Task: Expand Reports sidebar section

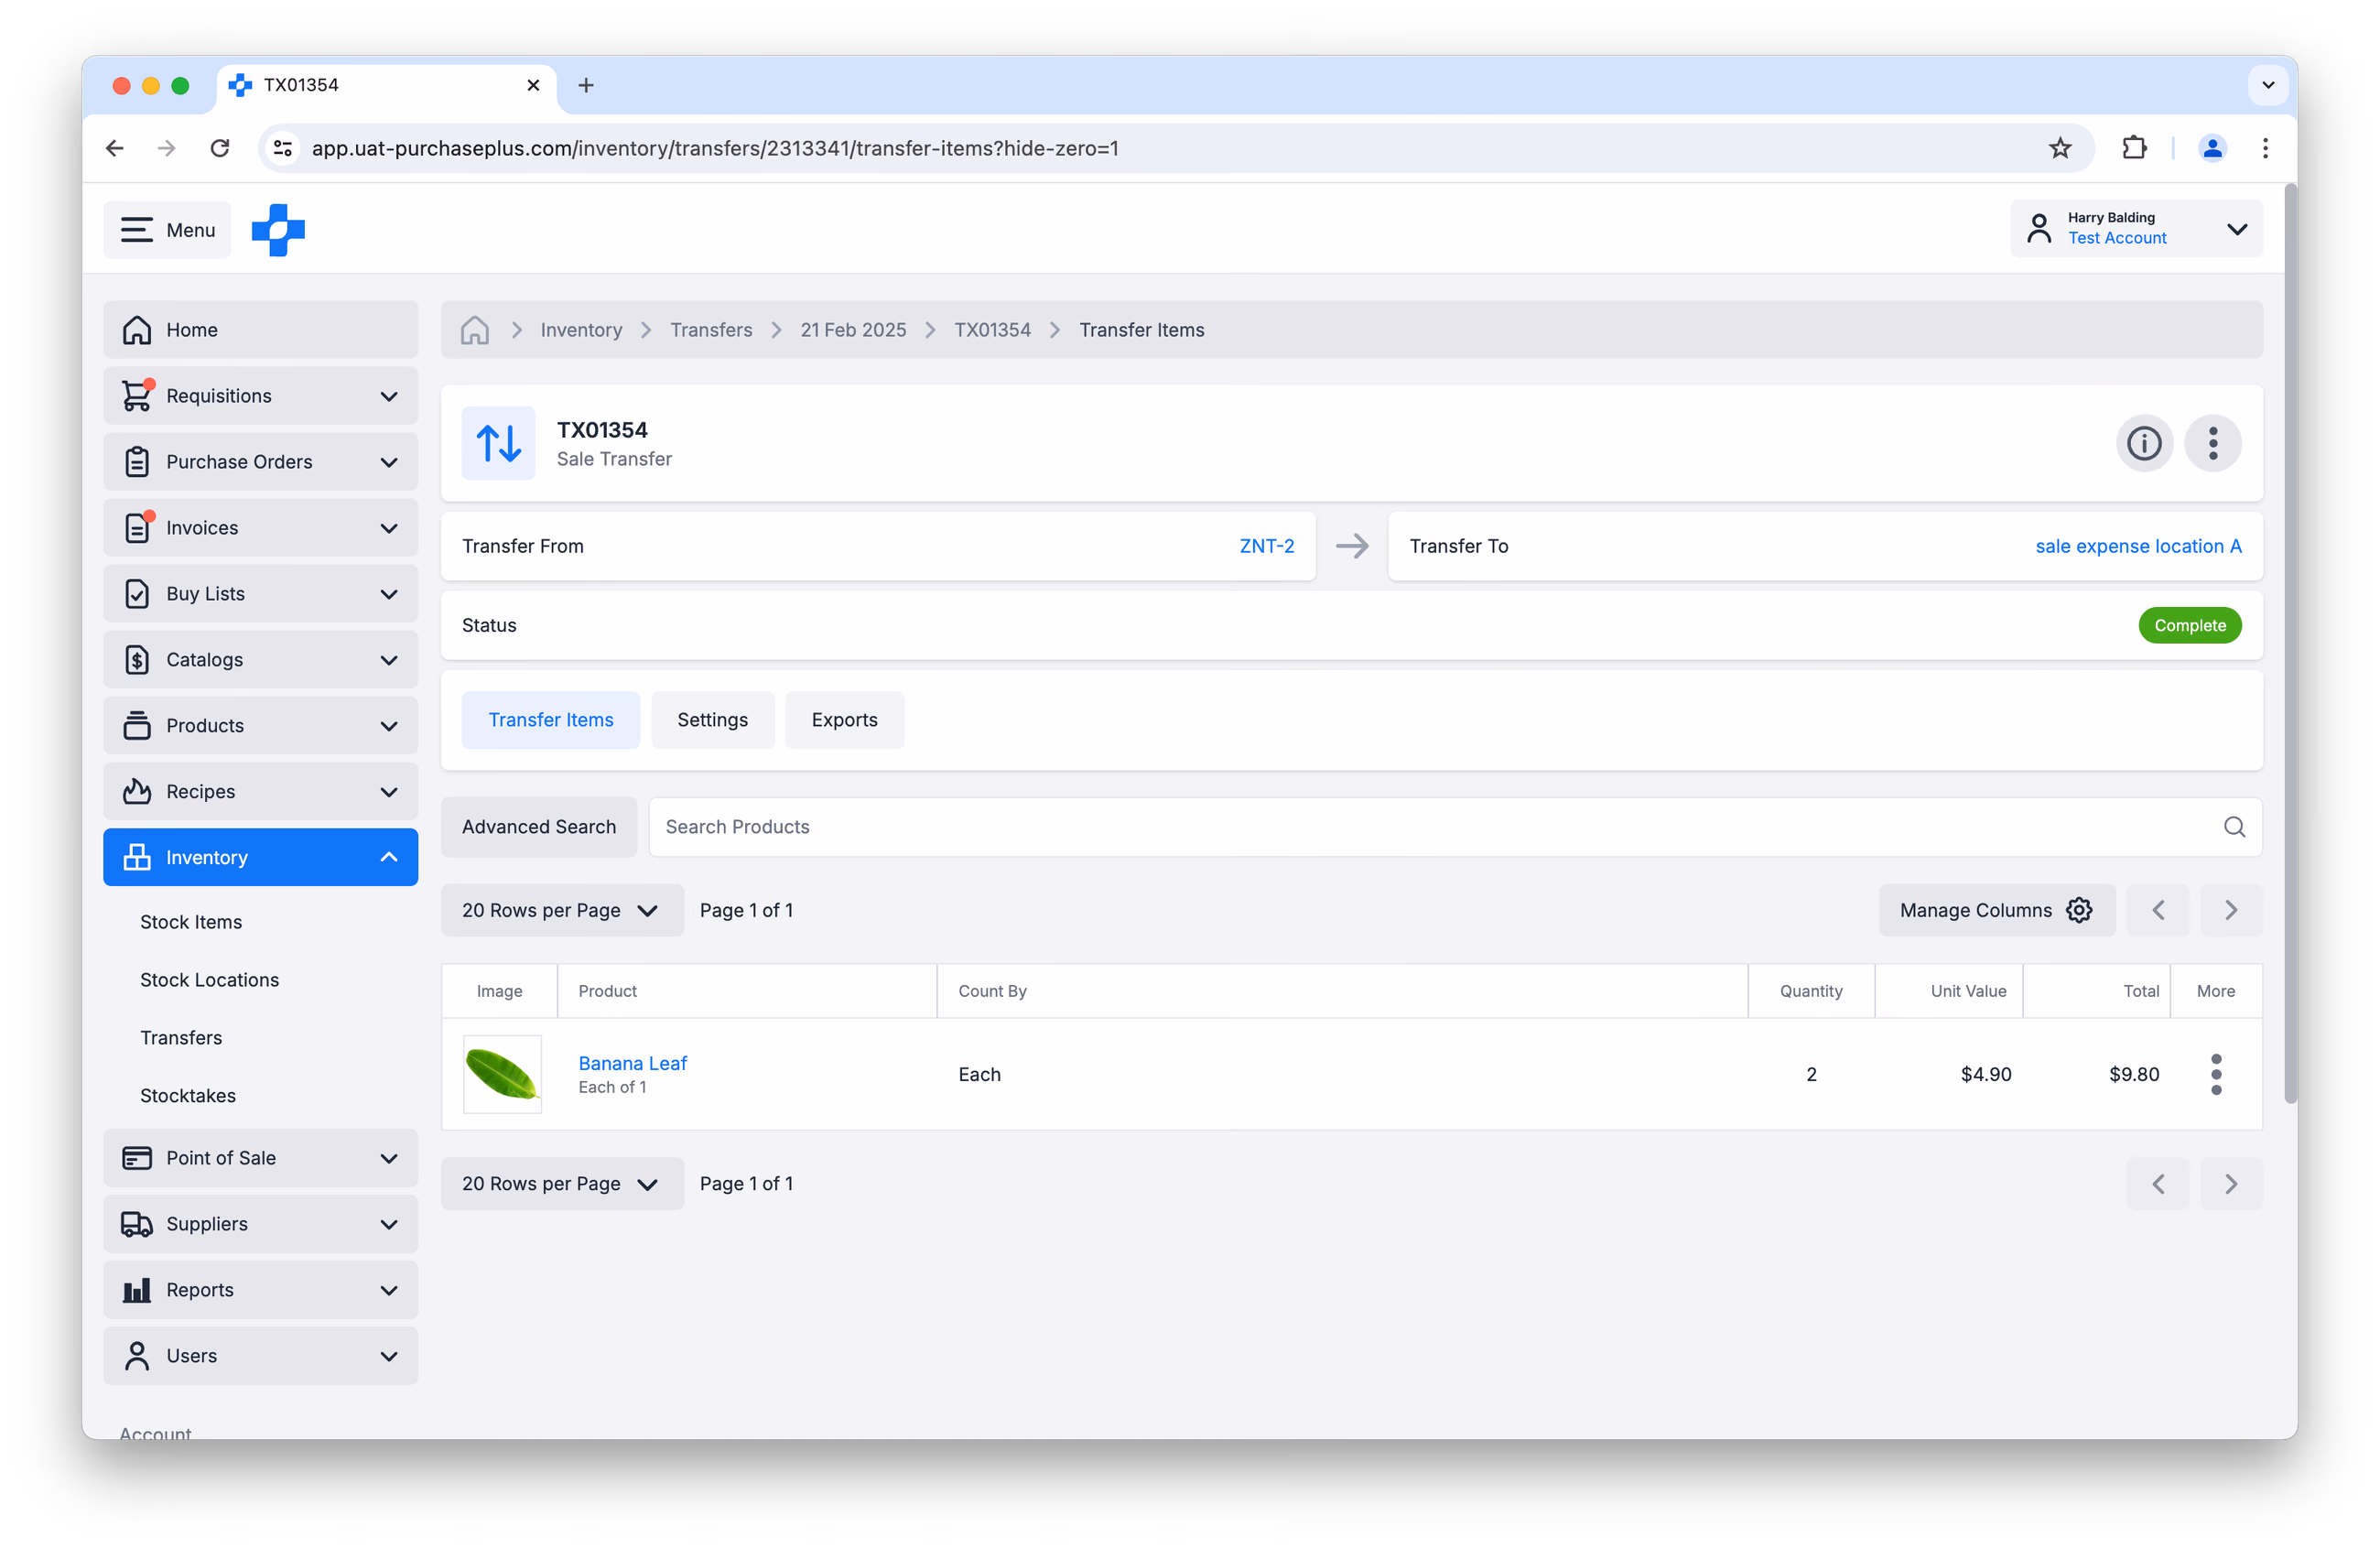Action: (261, 1290)
